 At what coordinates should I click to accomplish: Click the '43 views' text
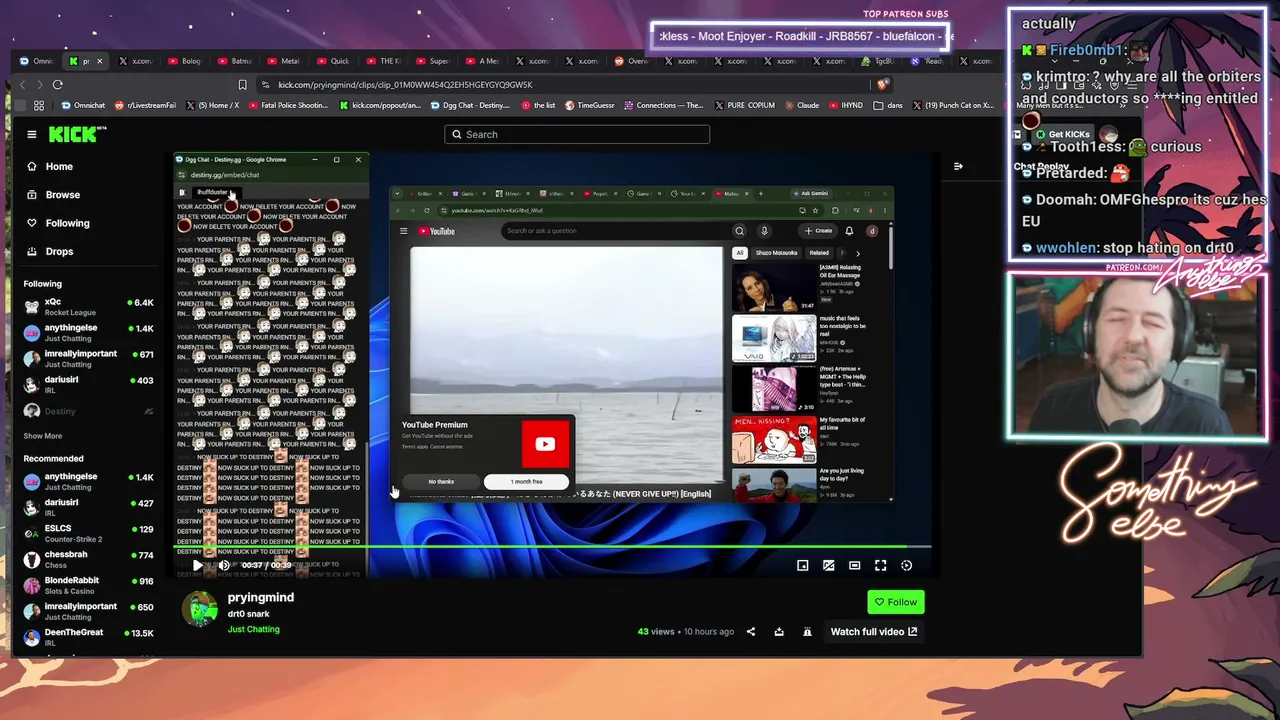pyautogui.click(x=656, y=632)
